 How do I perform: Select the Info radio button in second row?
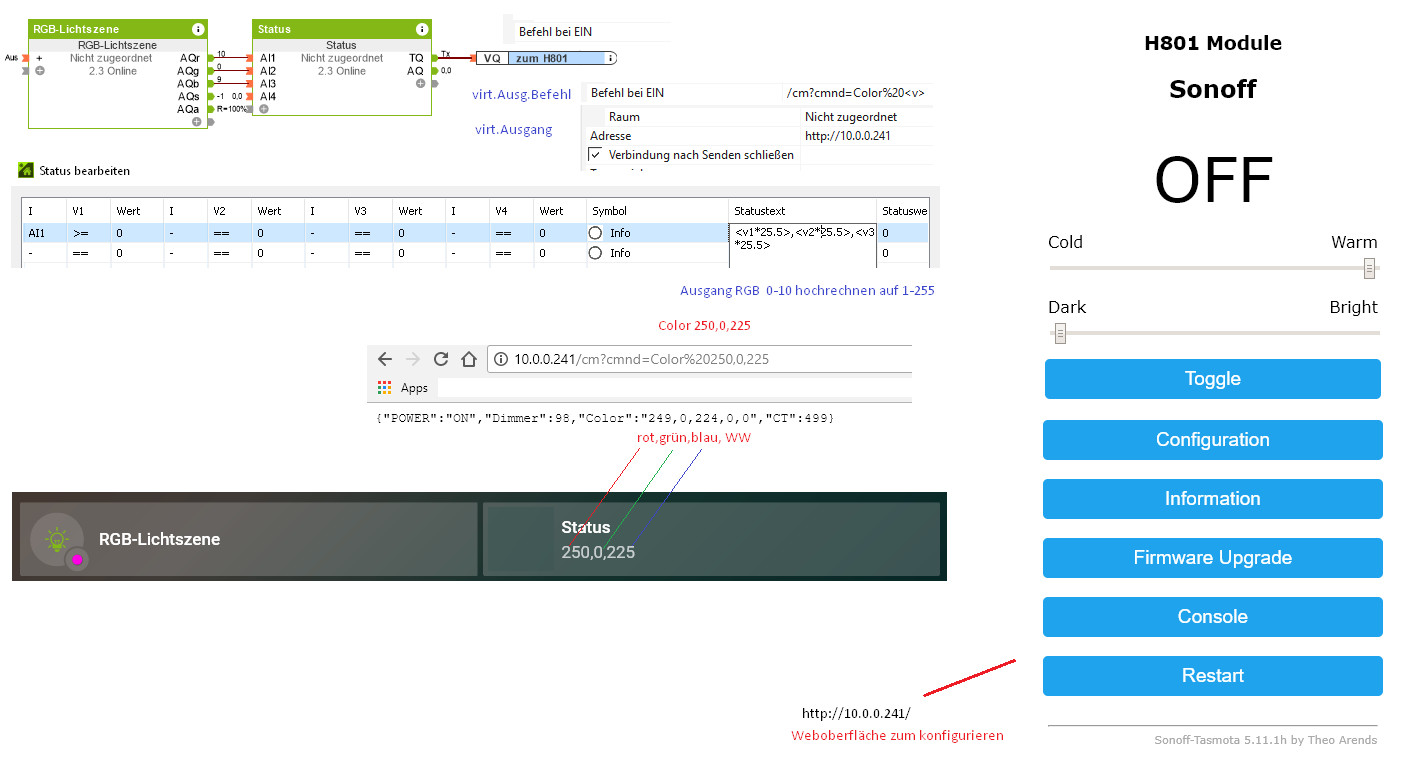tap(596, 253)
